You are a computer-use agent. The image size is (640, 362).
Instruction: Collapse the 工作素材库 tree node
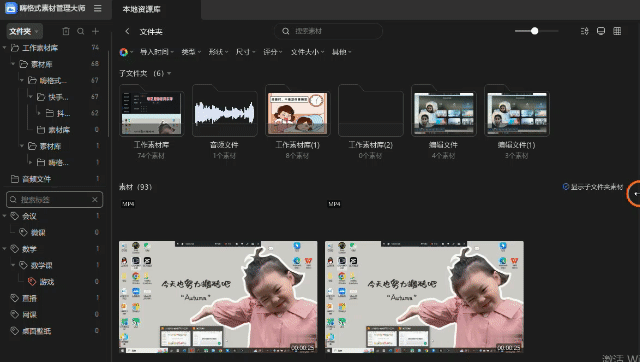(4, 48)
